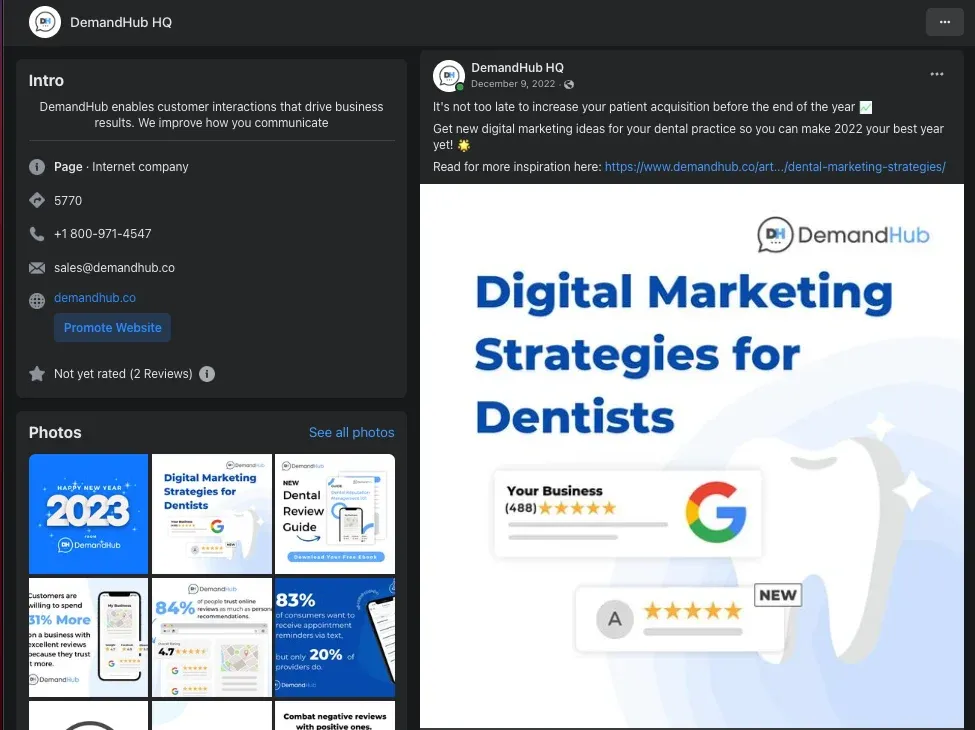
Task: Open See all photos link
Action: [351, 433]
